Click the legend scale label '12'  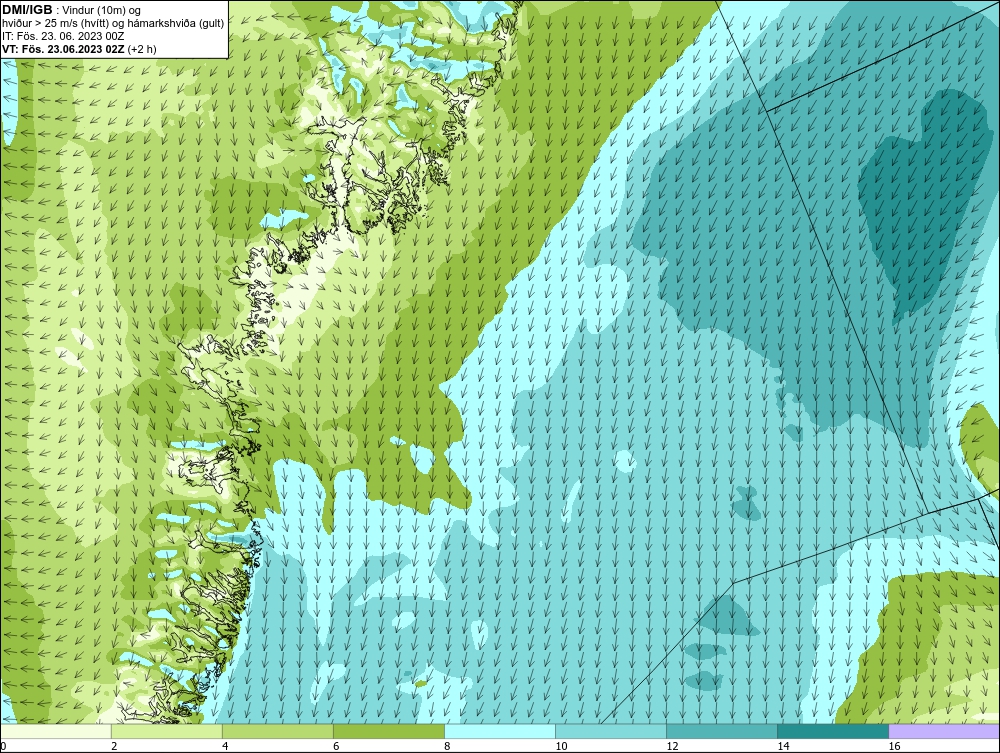click(672, 746)
